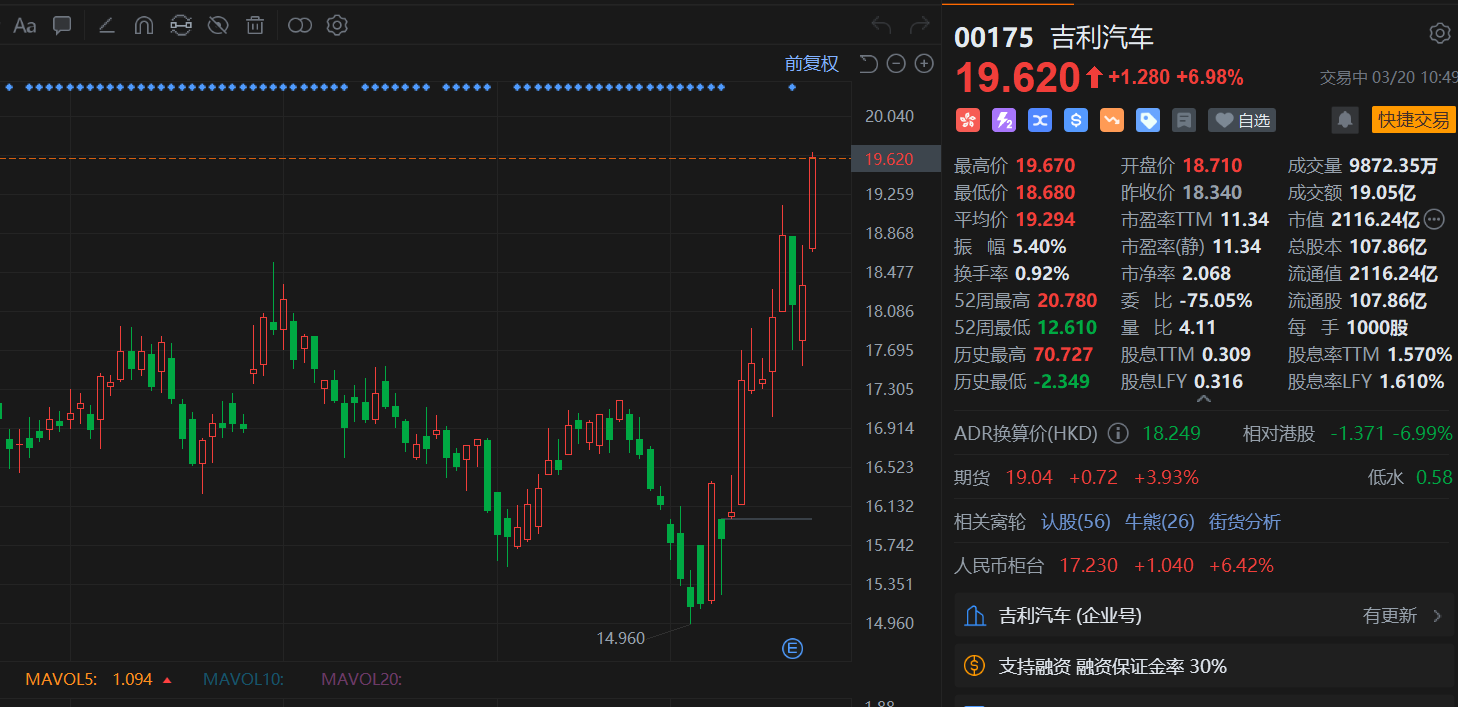Click the comment bubble drawing tool
This screenshot has width=1458, height=707.
[x=62, y=26]
